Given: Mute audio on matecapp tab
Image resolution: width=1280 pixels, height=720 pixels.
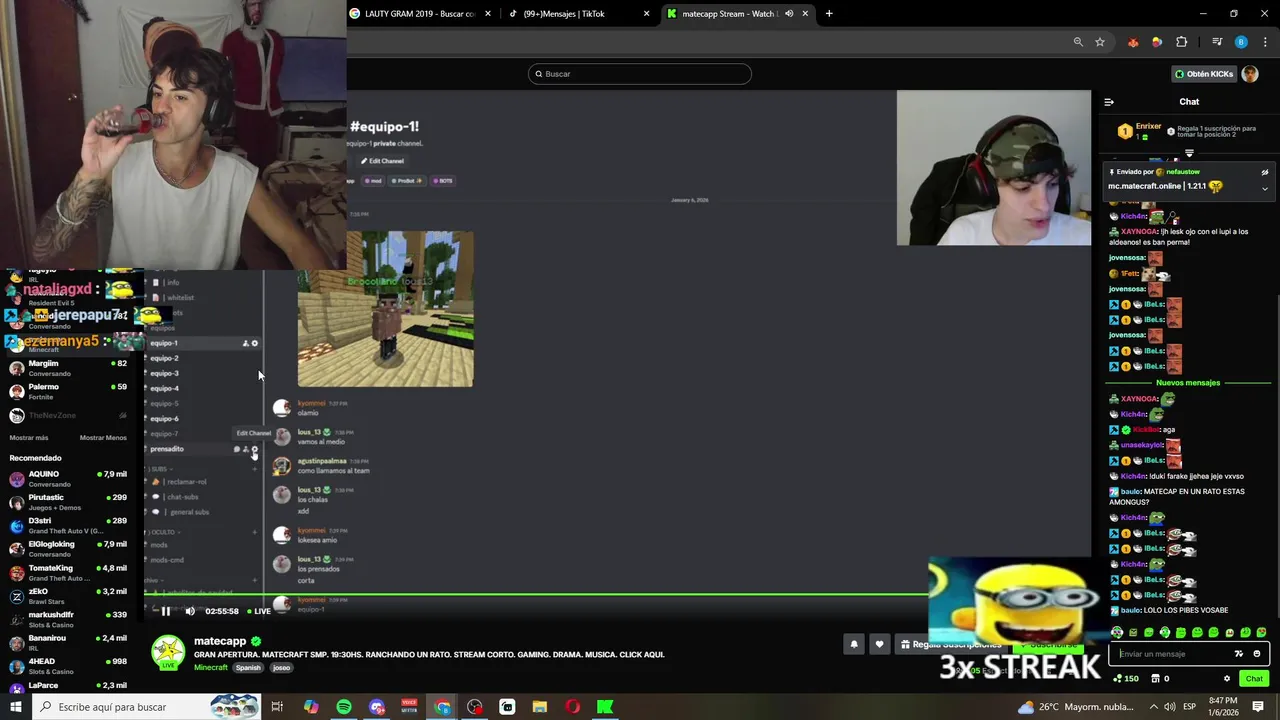Looking at the screenshot, I should click(789, 14).
